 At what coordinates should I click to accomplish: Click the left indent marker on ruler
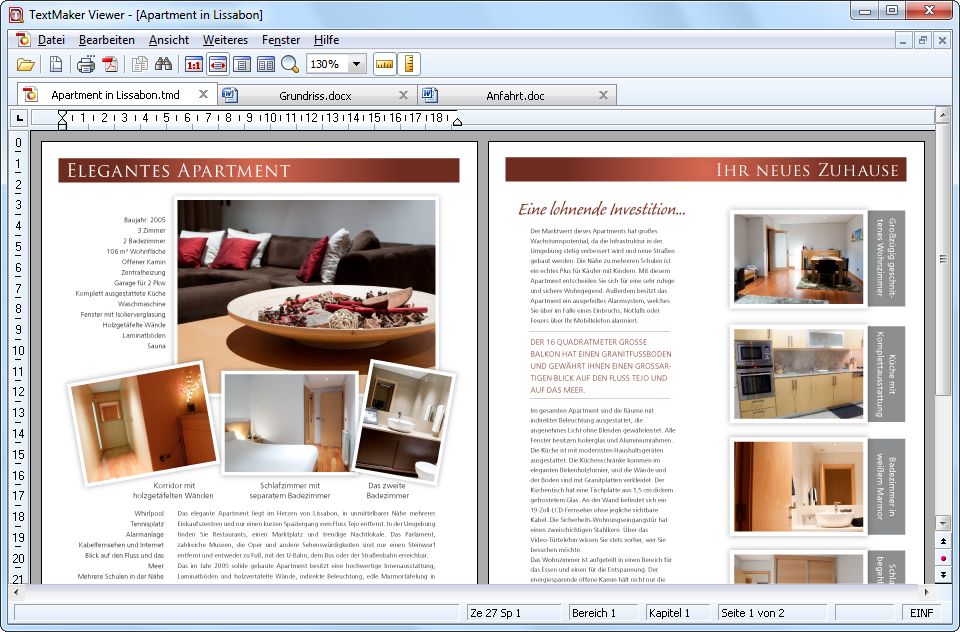62,120
